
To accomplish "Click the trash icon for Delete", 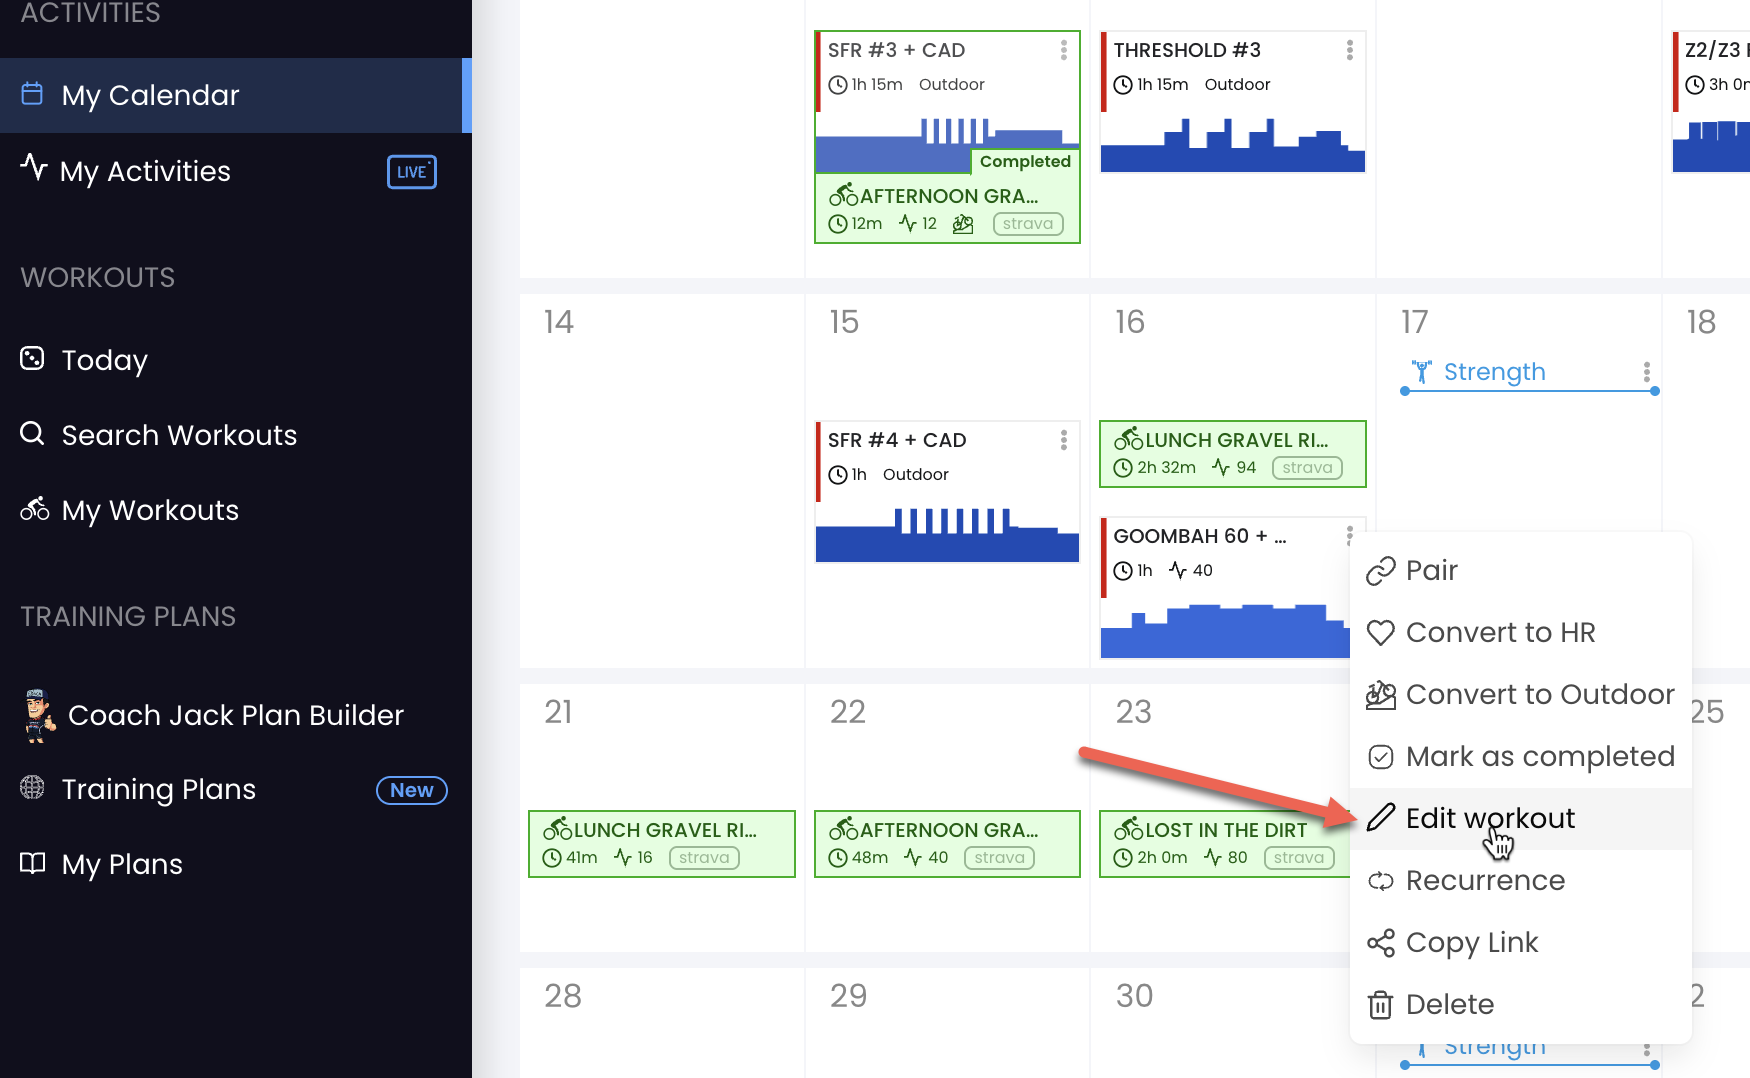I will point(1380,1004).
